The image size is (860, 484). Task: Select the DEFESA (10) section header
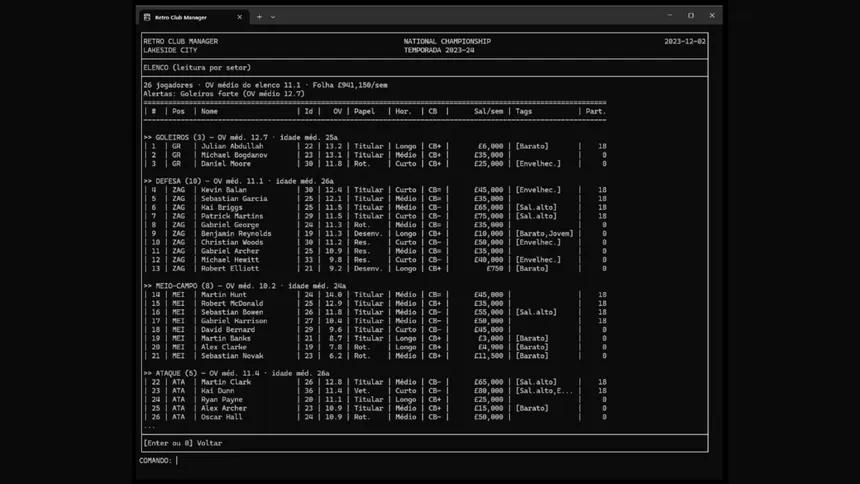pos(239,181)
